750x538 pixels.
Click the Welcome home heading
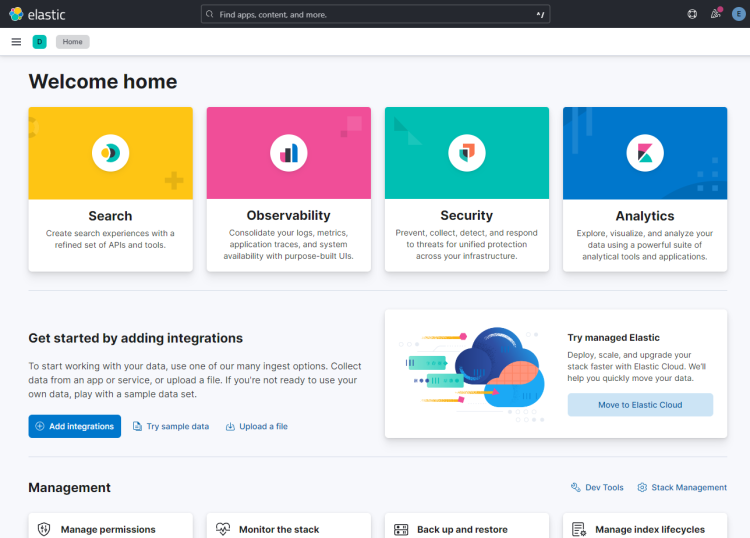pyautogui.click(x=103, y=81)
